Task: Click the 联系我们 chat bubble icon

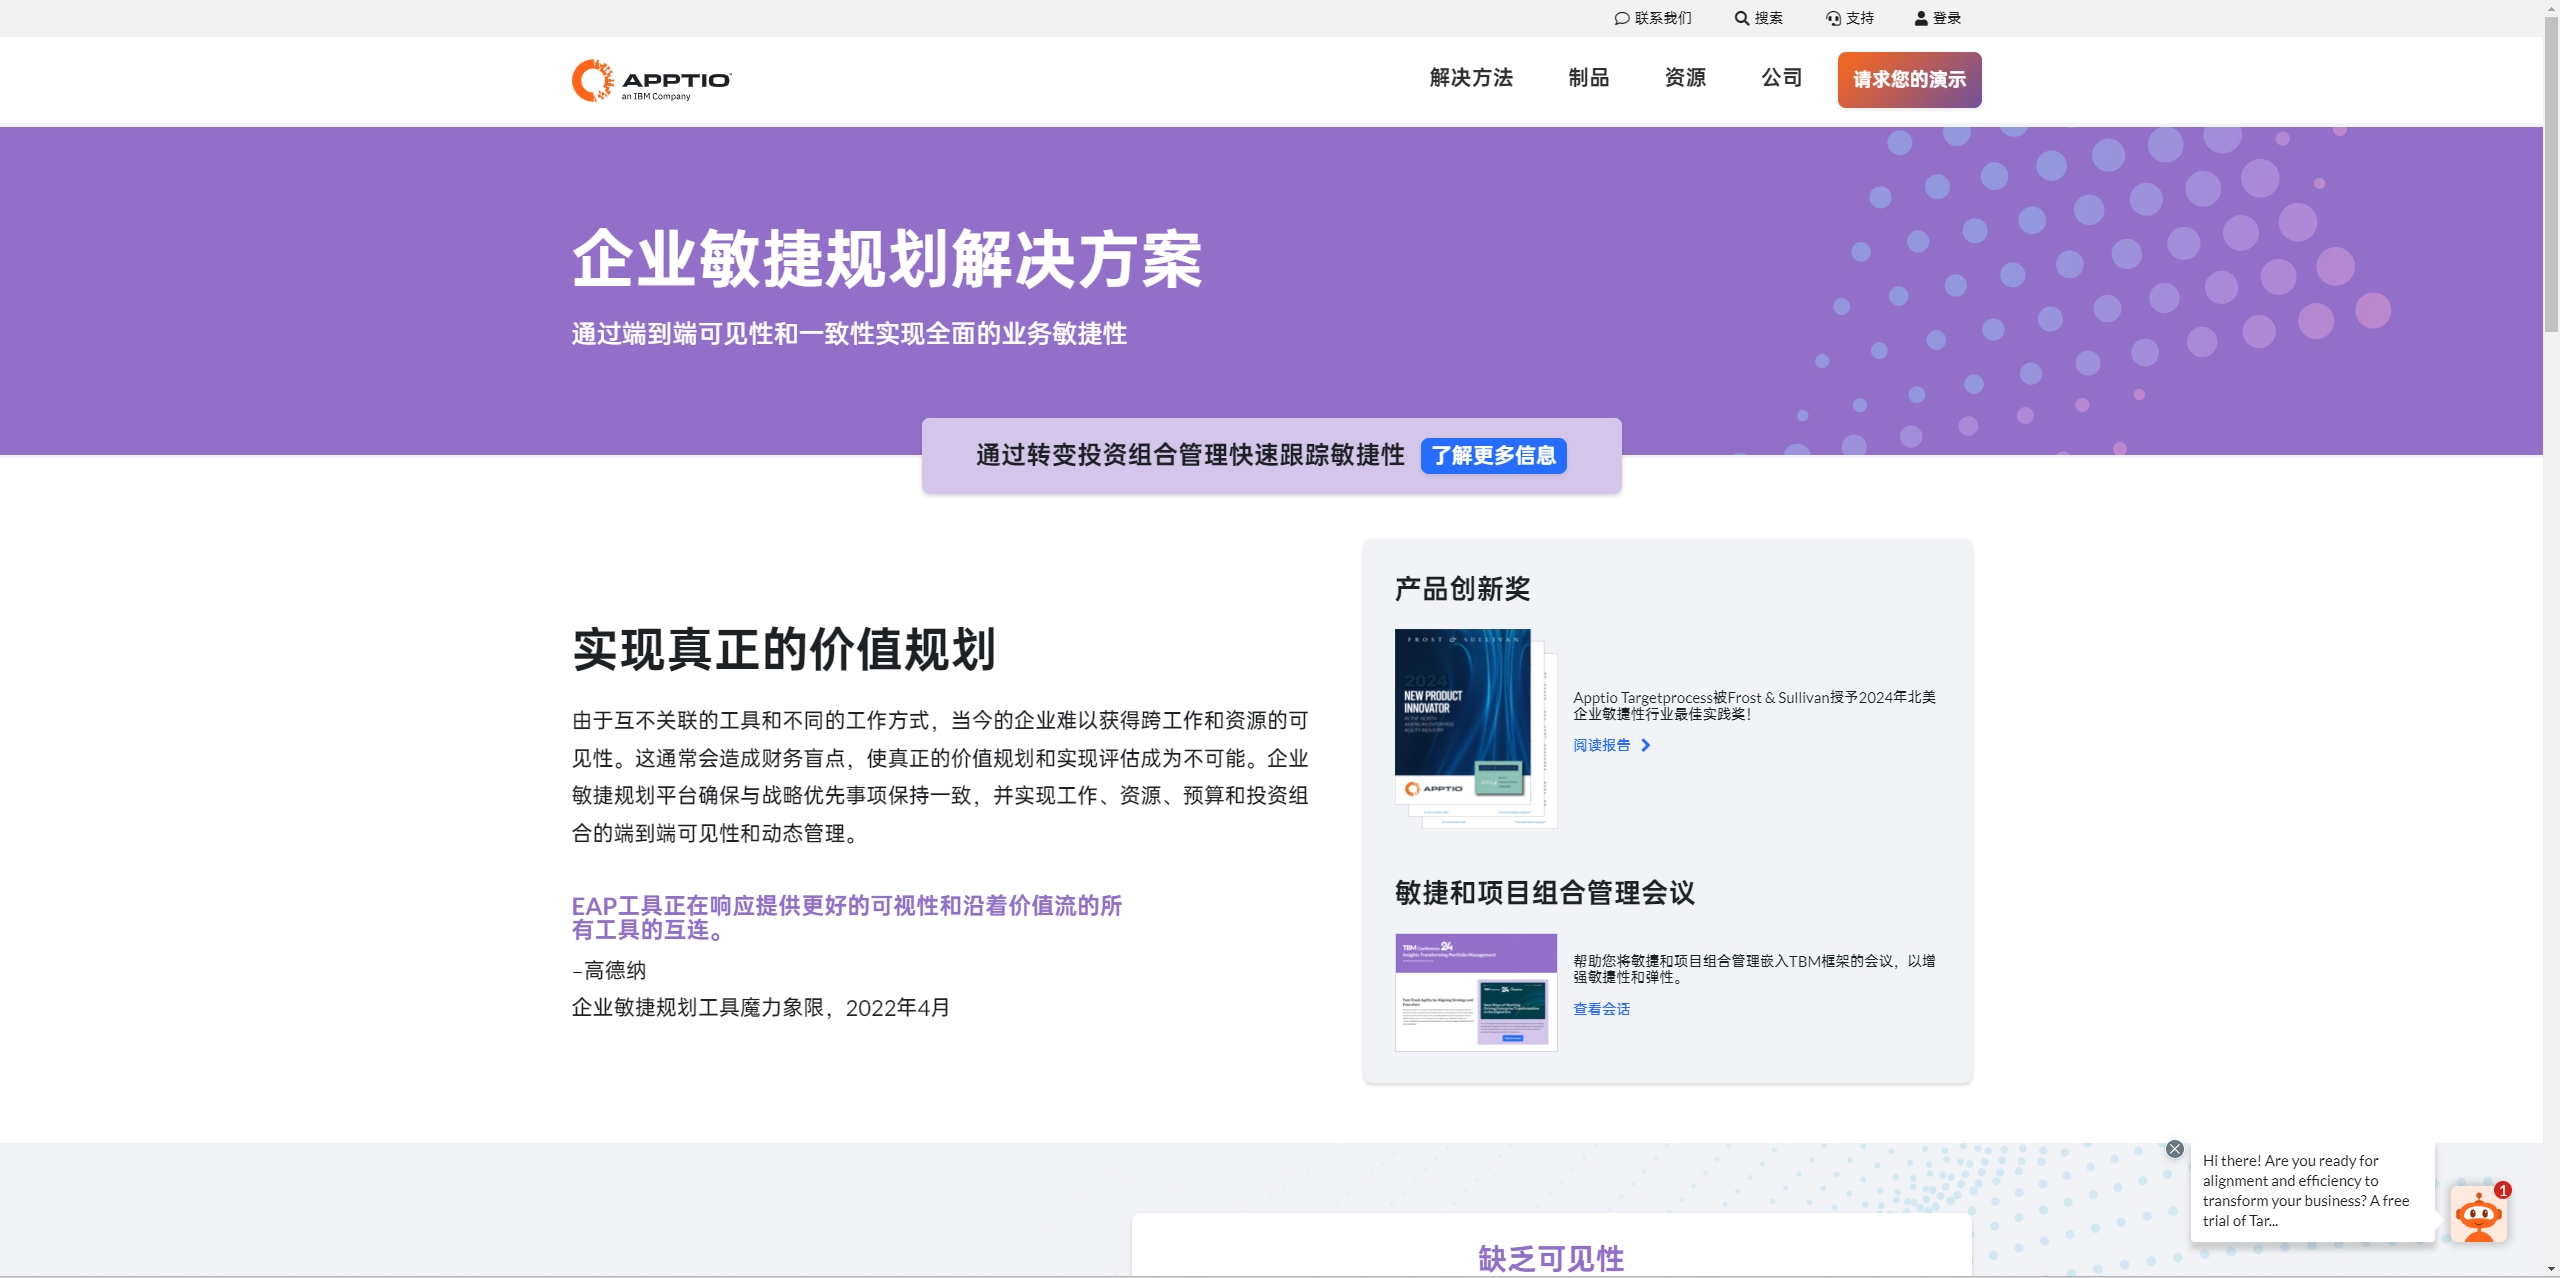Action: [1621, 18]
